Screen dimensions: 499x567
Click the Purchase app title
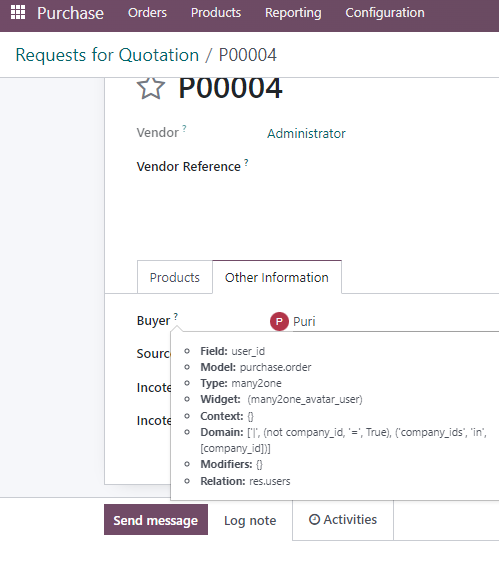tap(71, 13)
